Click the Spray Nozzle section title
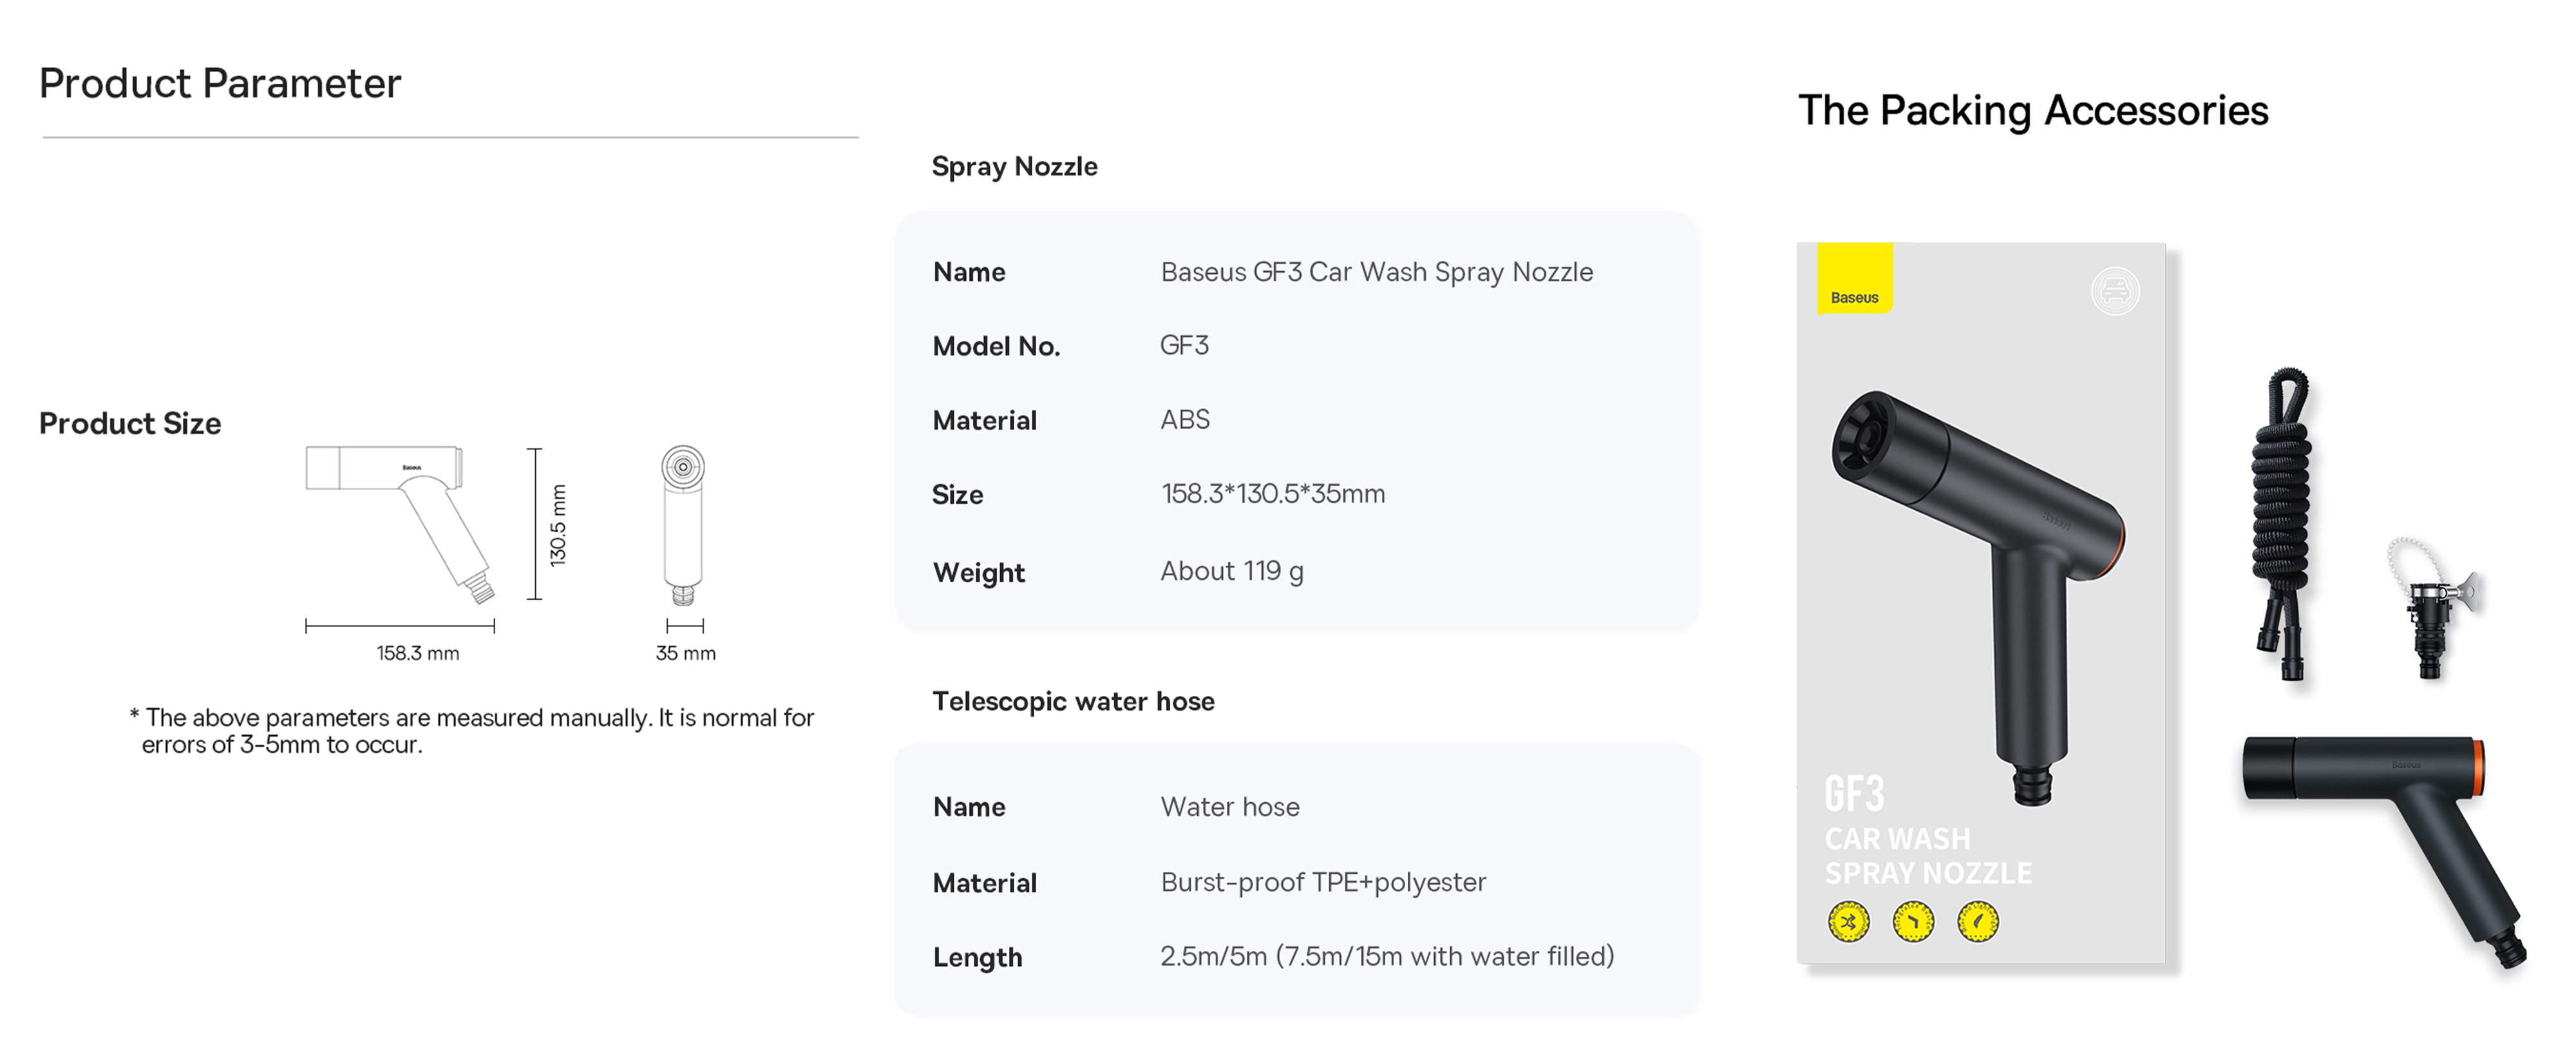This screenshot has height=1056, width=2576. pos(1014,166)
